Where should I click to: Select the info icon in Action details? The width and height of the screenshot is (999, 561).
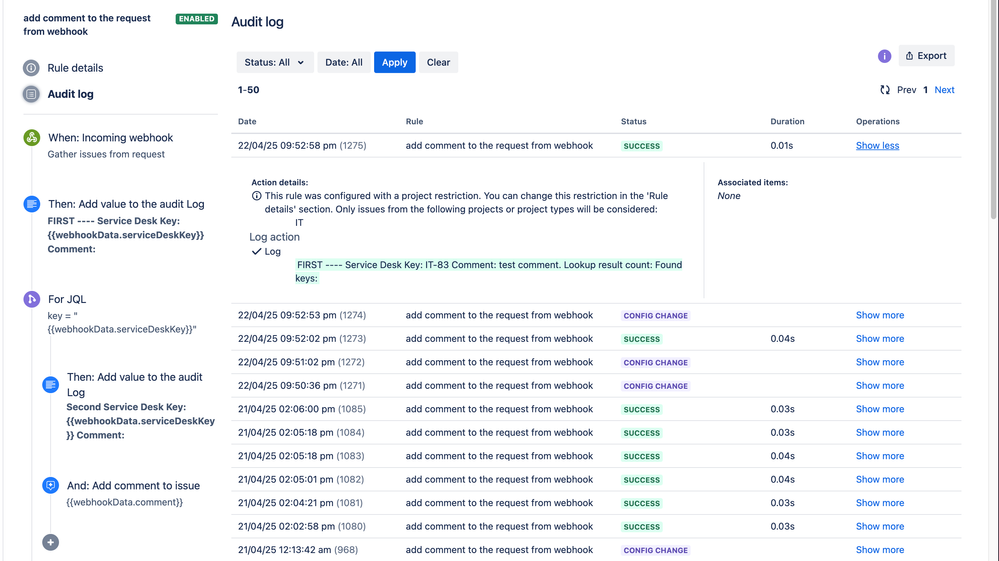click(256, 196)
